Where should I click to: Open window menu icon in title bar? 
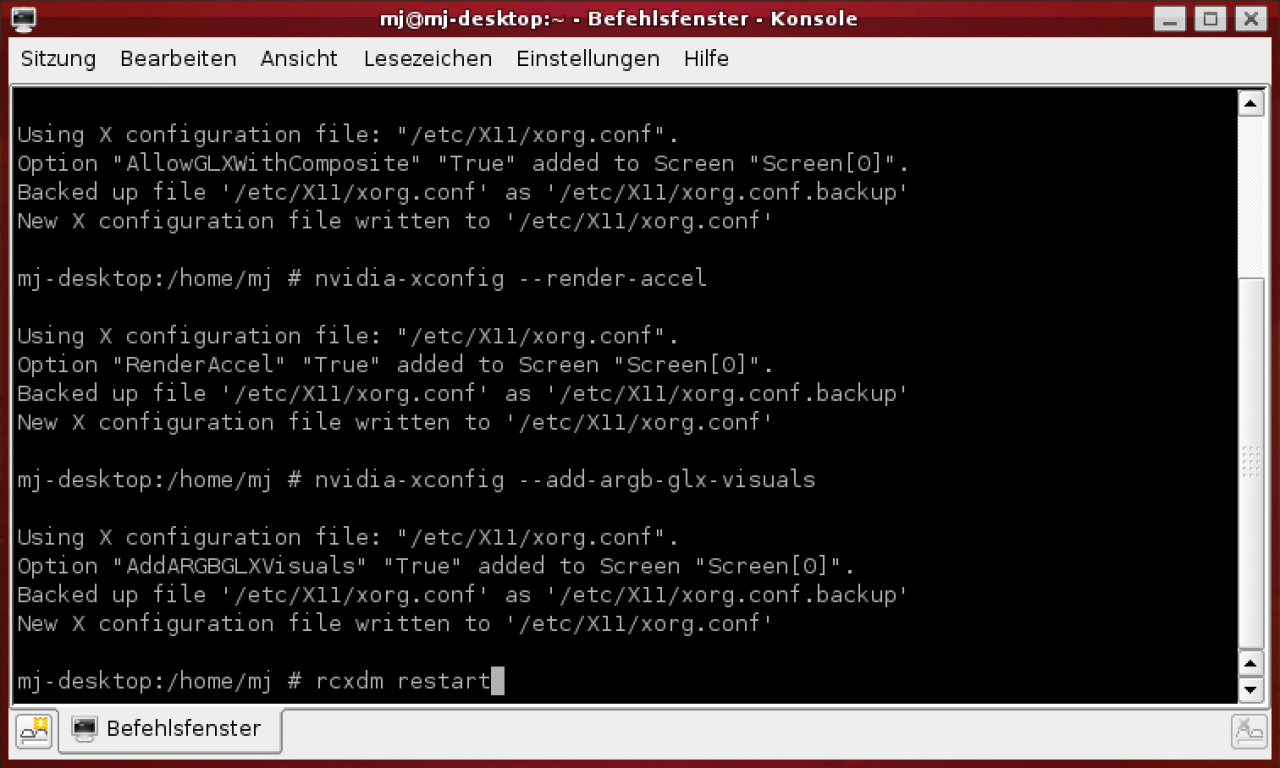(x=24, y=18)
